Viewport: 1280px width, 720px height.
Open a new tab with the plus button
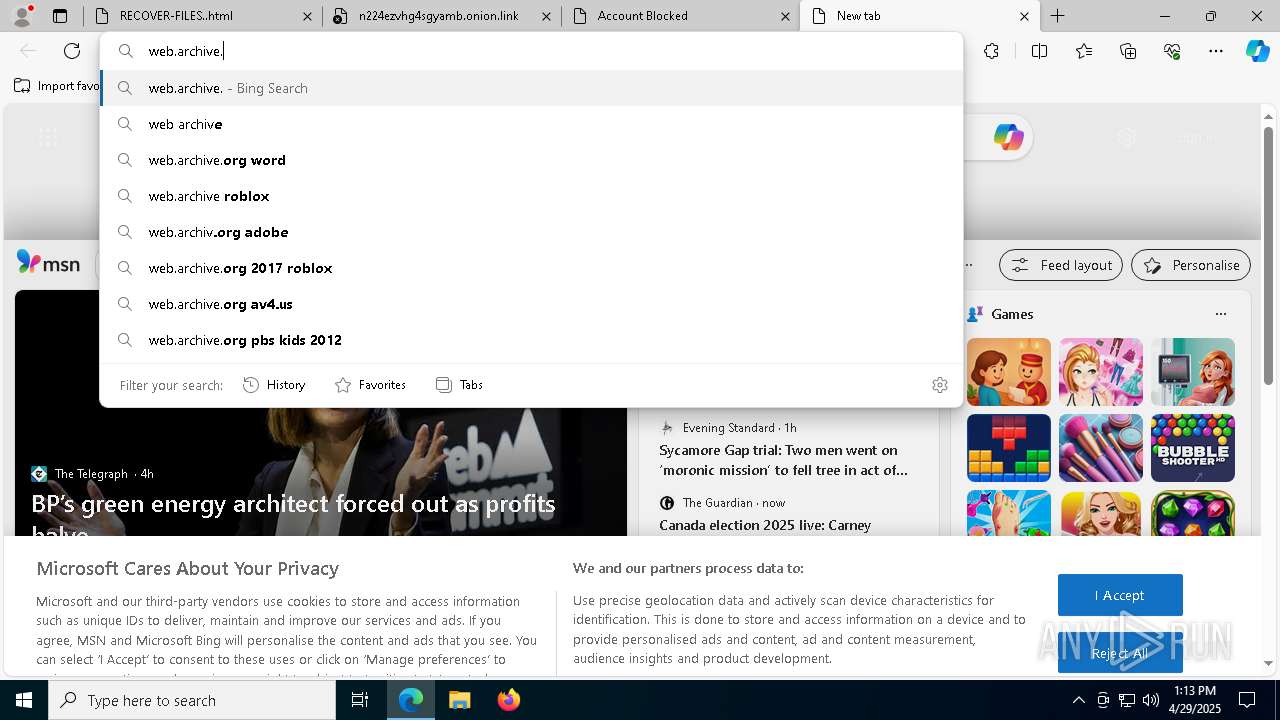(1057, 16)
